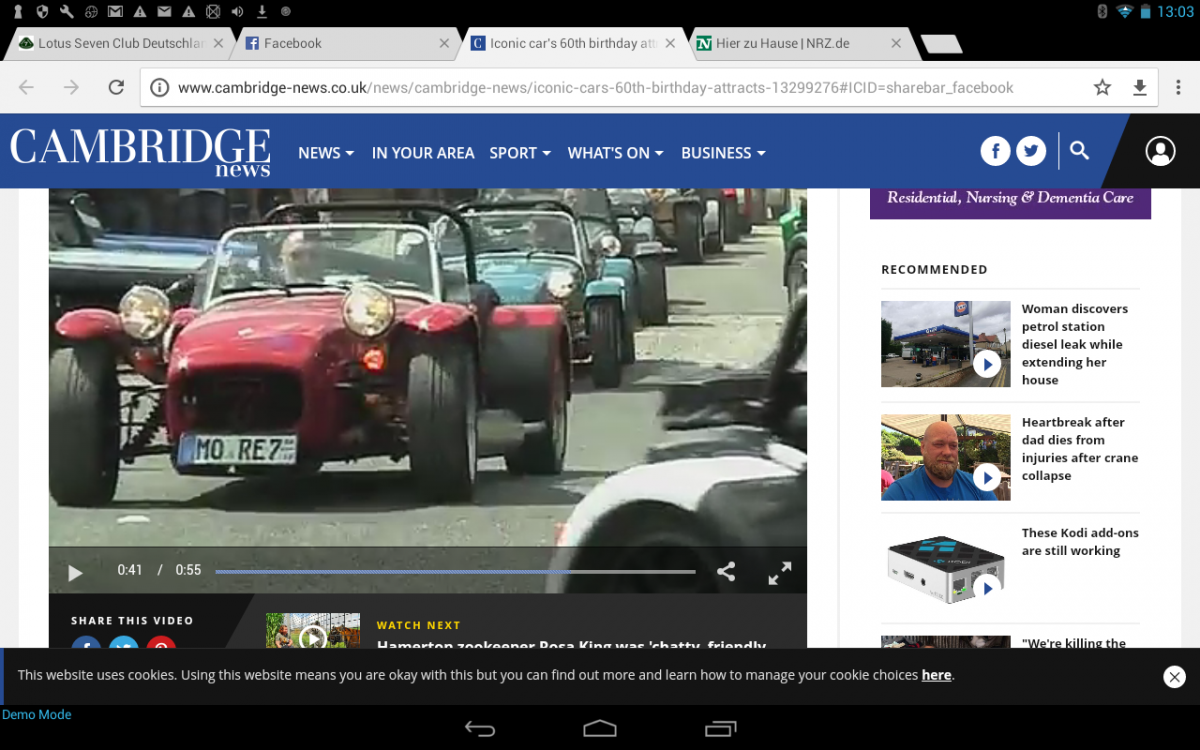Select IN YOUR AREA menu item
The width and height of the screenshot is (1200, 750).
423,153
